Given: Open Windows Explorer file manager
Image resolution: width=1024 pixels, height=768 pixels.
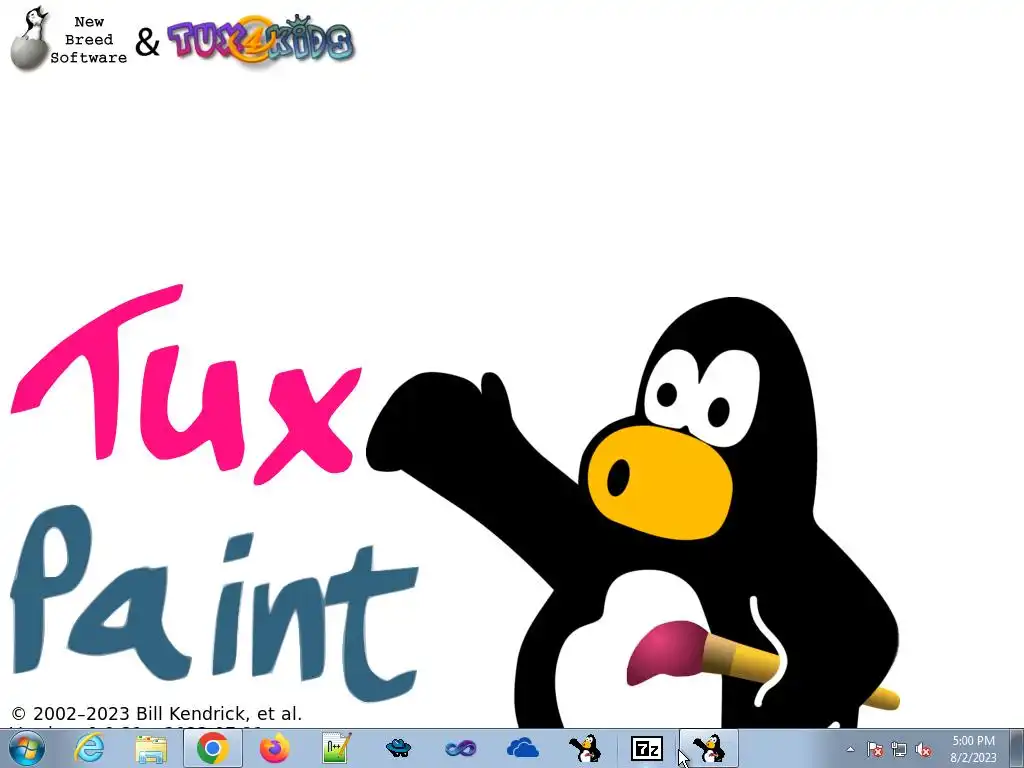Looking at the screenshot, I should pos(151,748).
